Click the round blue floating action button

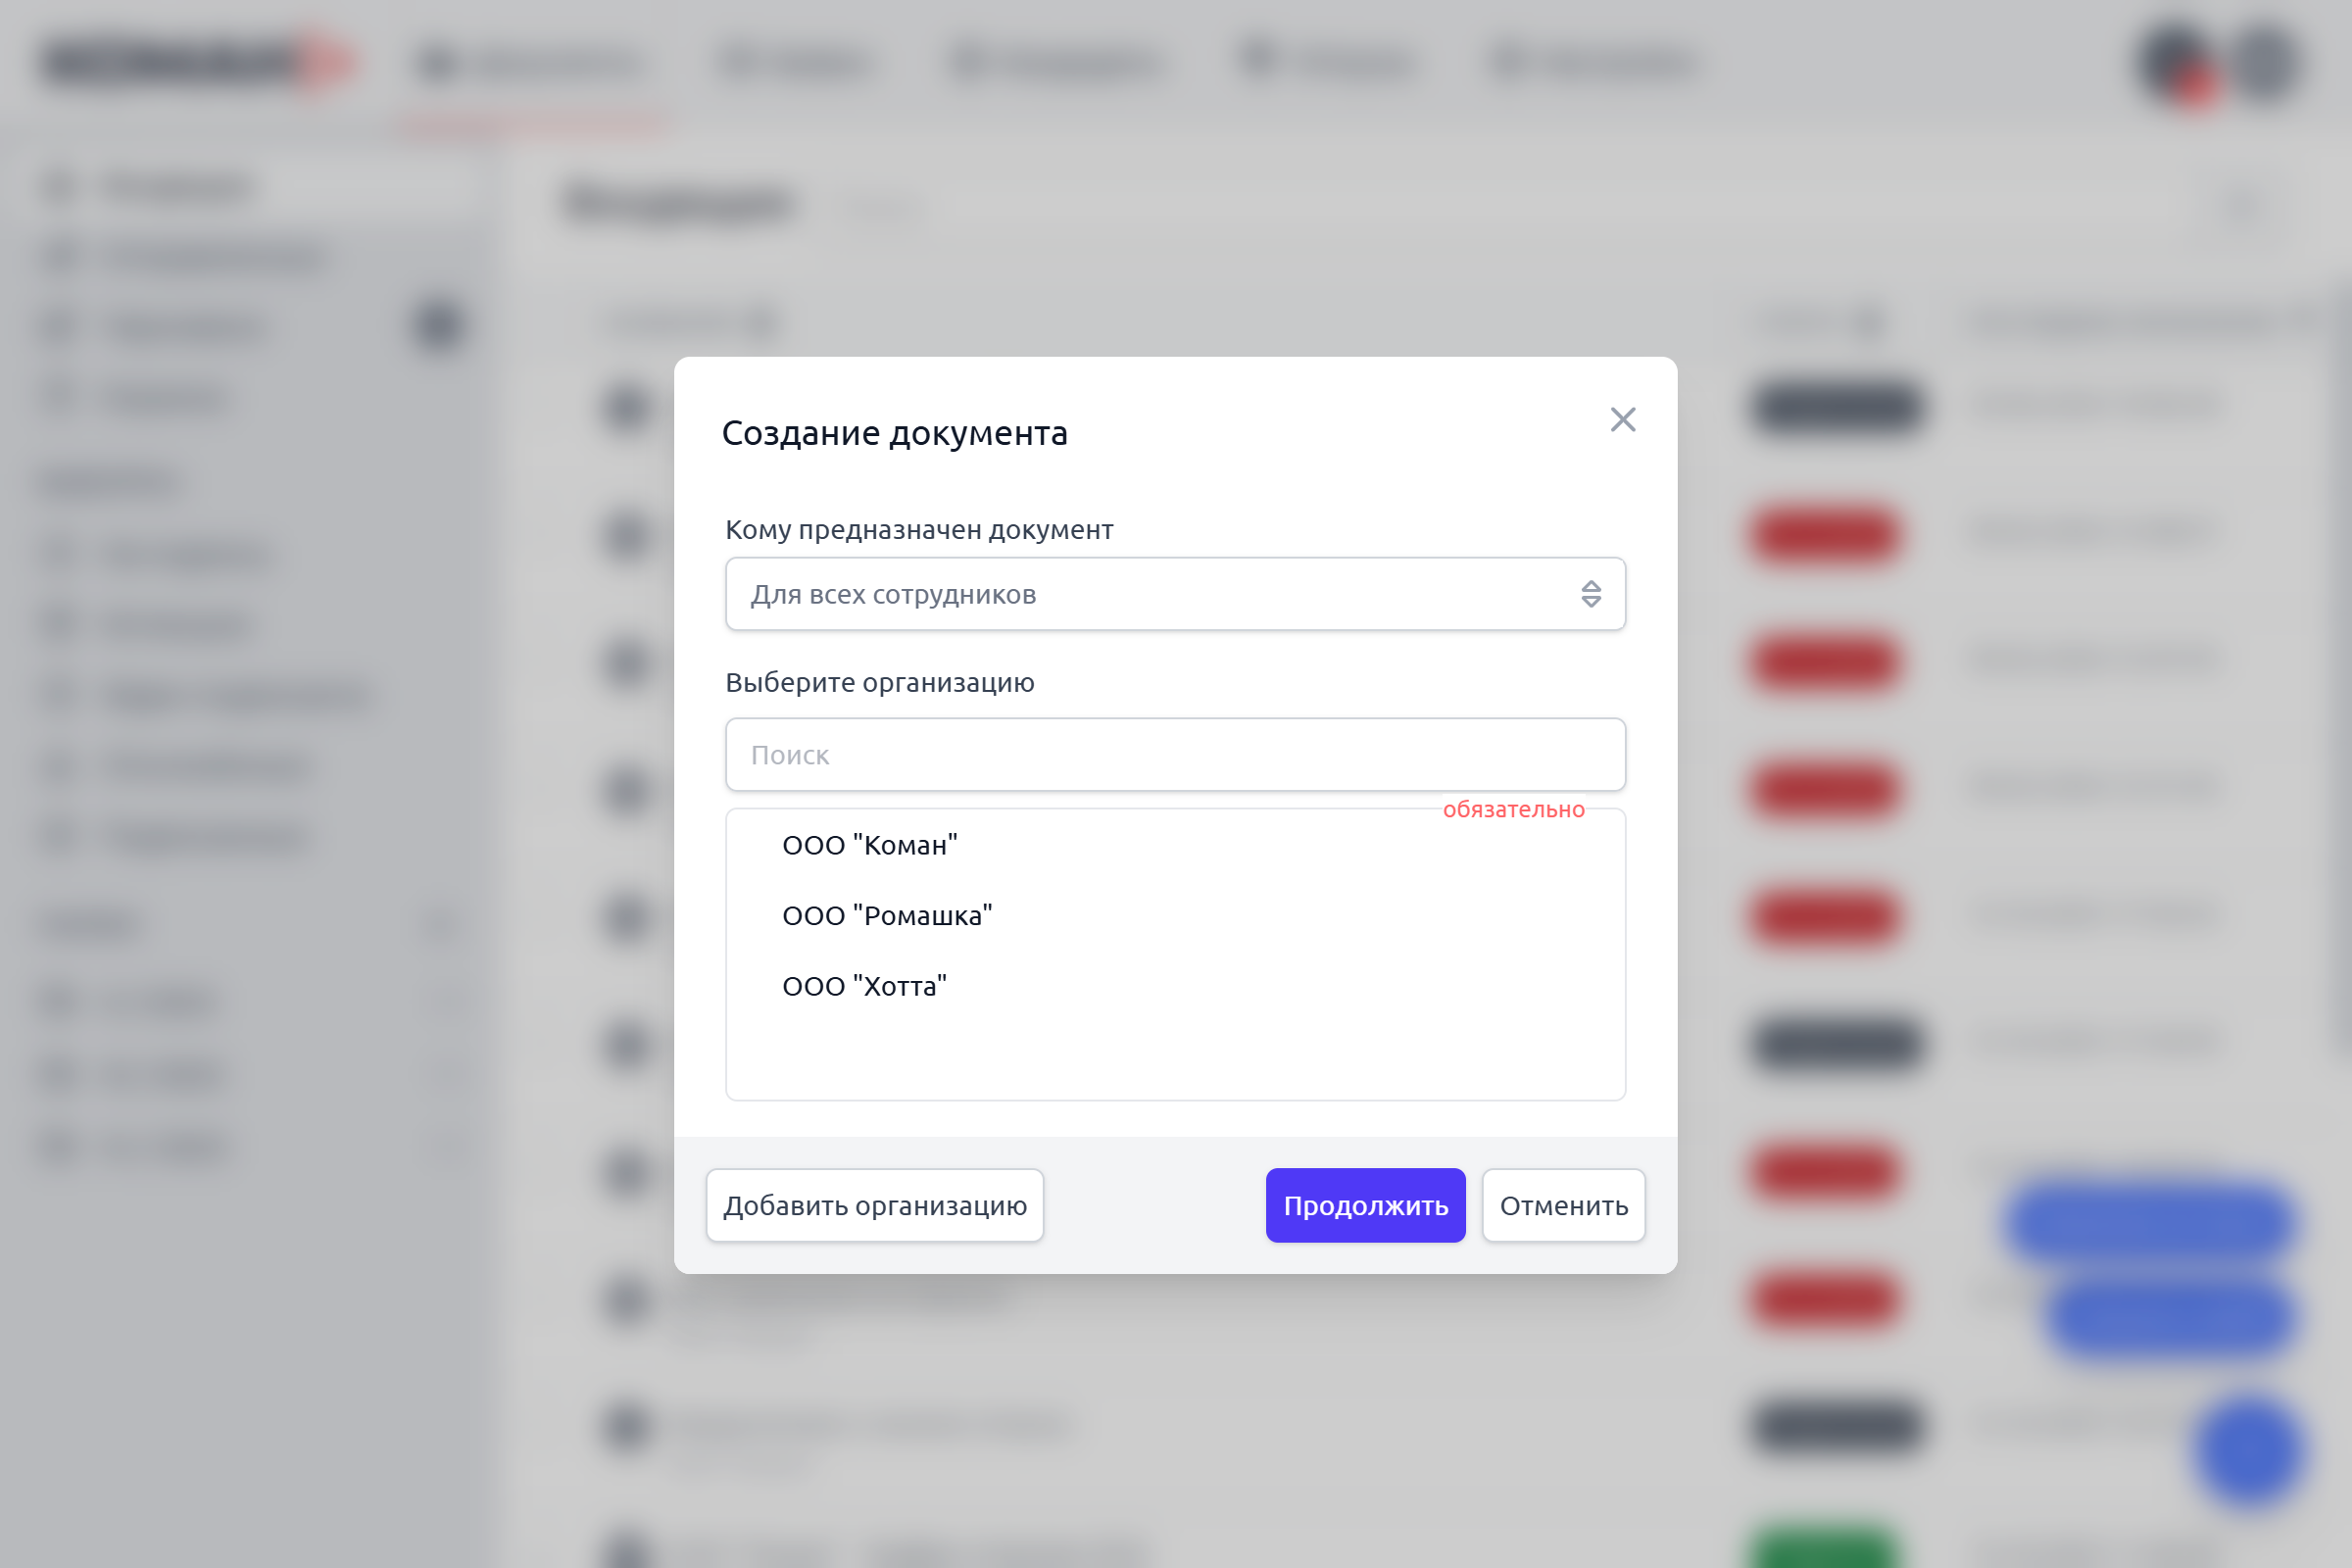click(2249, 1451)
